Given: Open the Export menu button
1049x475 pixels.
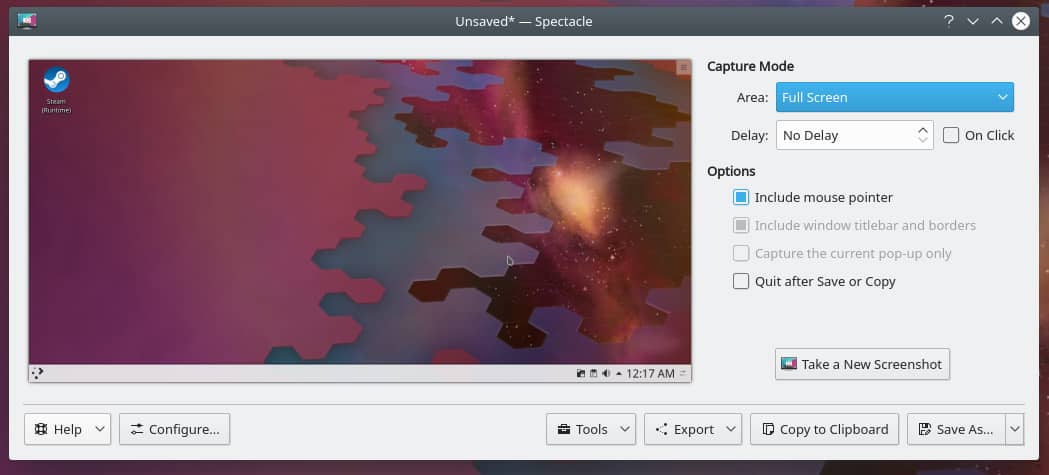Looking at the screenshot, I should (693, 430).
